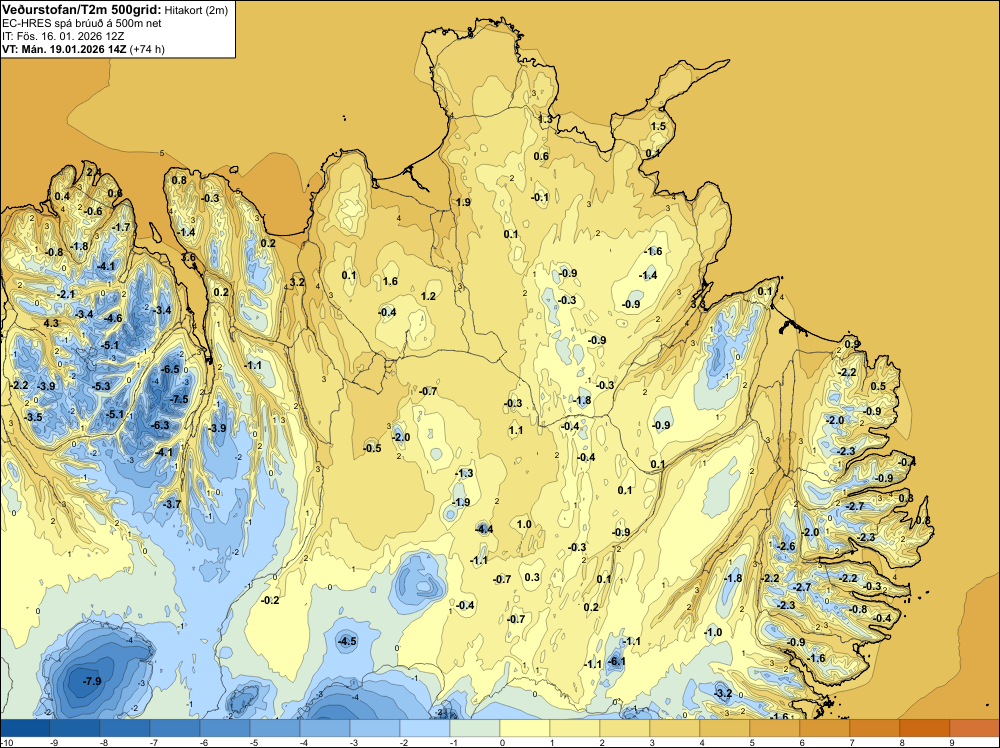Click the temperature value -3.2
Screen dimensions: 1000x748
point(723,693)
